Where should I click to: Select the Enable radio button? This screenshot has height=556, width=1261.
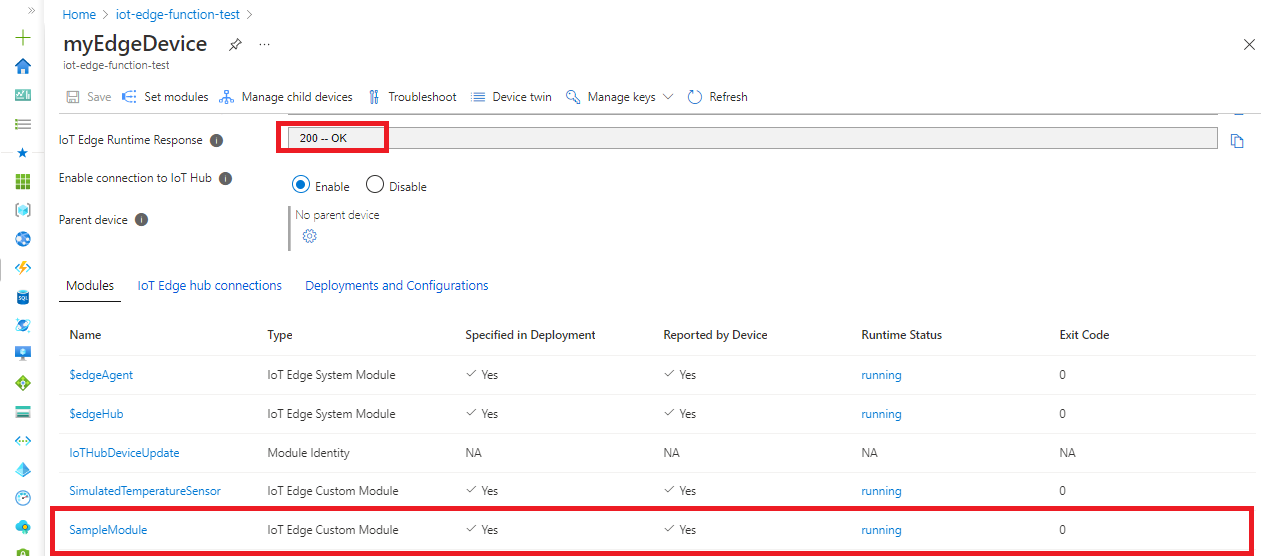coord(300,185)
